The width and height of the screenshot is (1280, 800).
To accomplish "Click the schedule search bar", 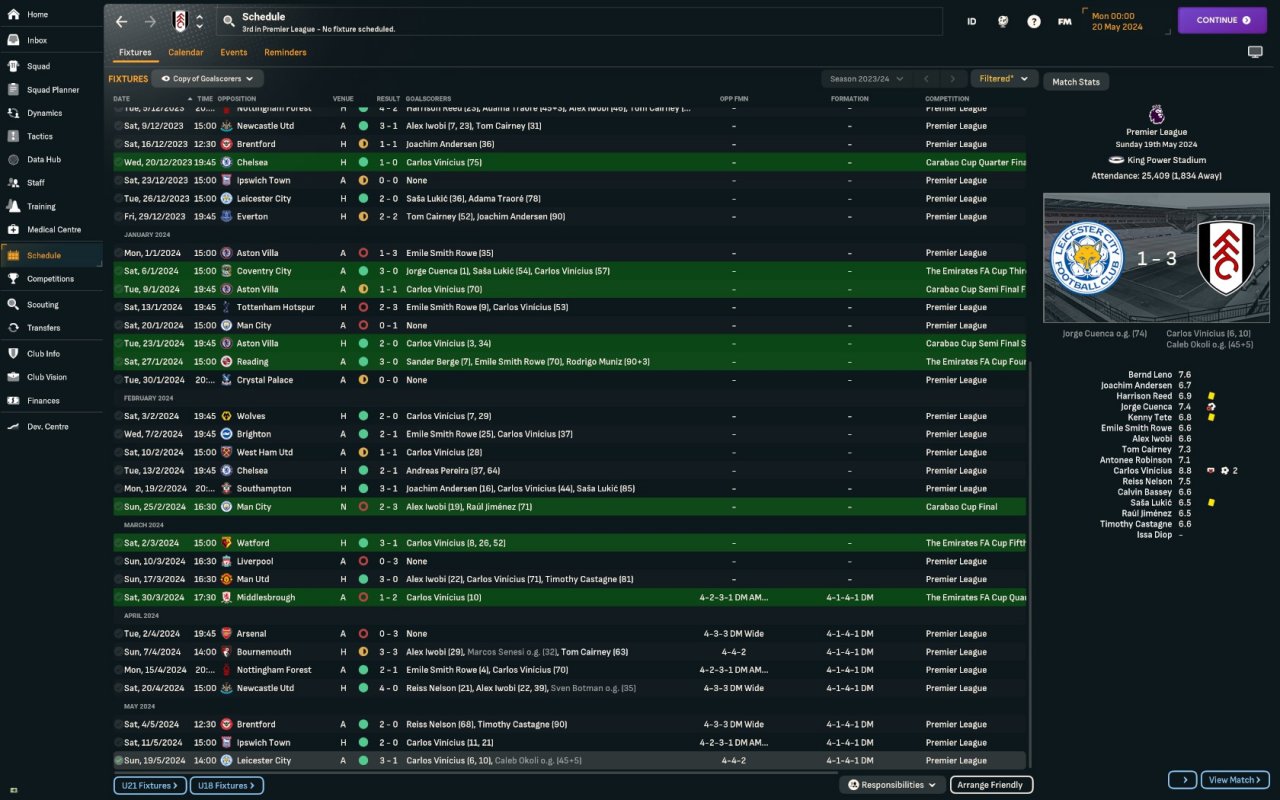I will (x=580, y=21).
